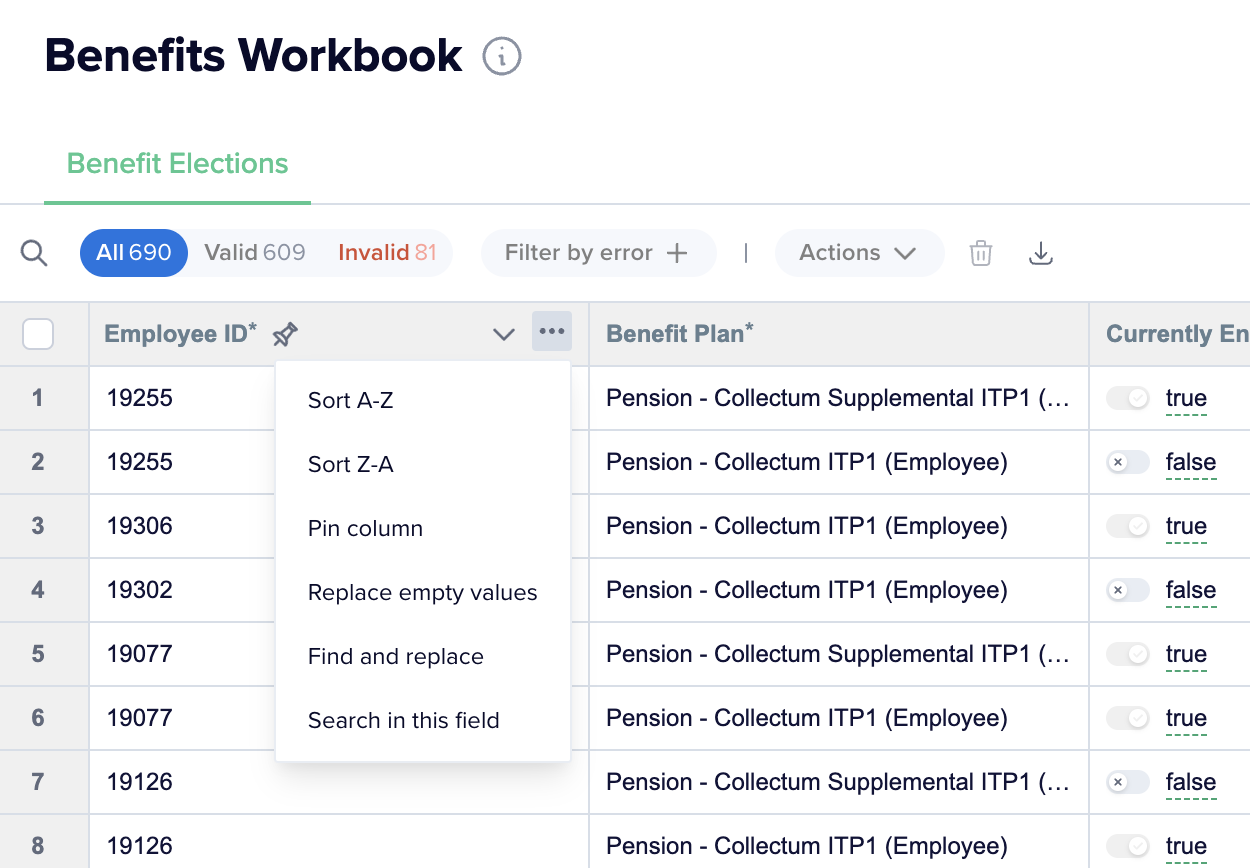Screen dimensions: 1250x868
Task: Click the three-dot Employee ID column menu
Action: pos(552,332)
